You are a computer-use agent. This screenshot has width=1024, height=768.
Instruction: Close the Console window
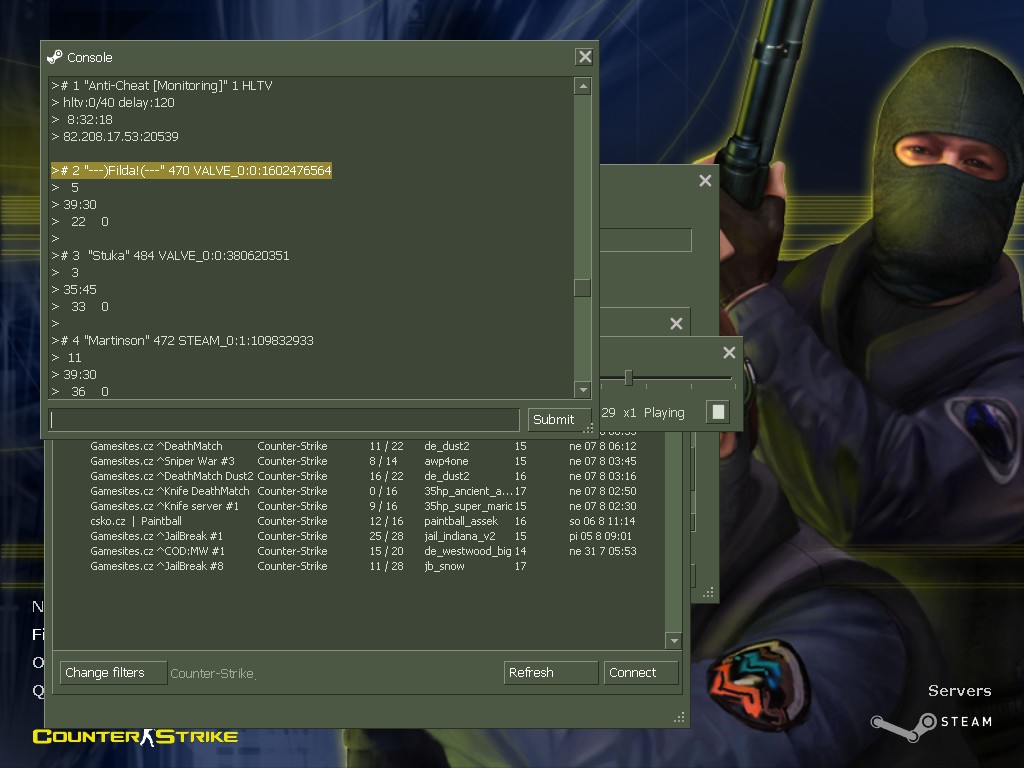(584, 57)
